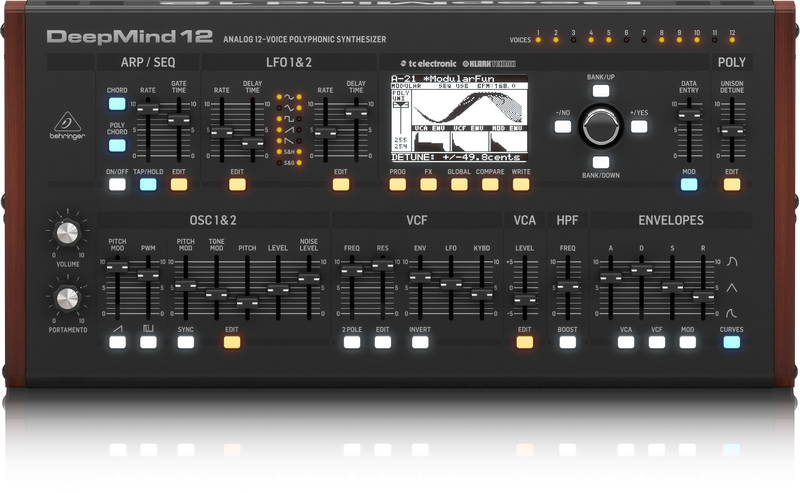Click the envelope Attack (A) slider
Image resolution: width=800 pixels, height=493 pixels.
611,277
